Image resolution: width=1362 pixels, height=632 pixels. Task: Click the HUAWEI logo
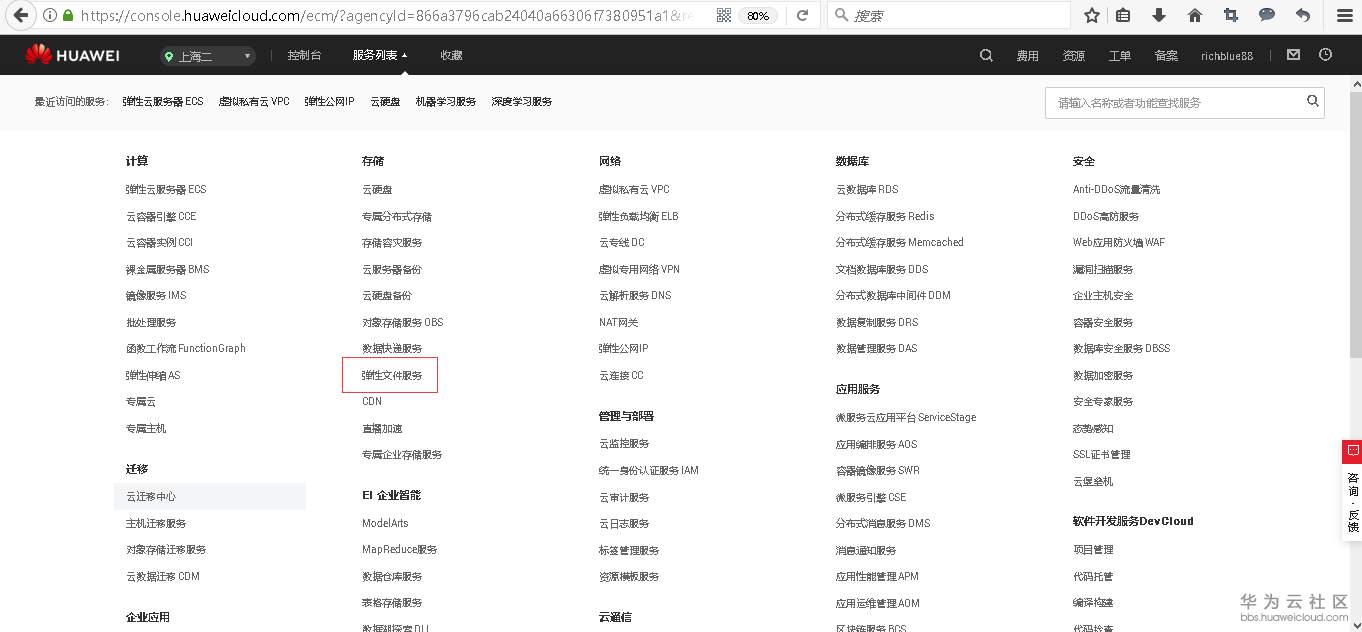[71, 55]
